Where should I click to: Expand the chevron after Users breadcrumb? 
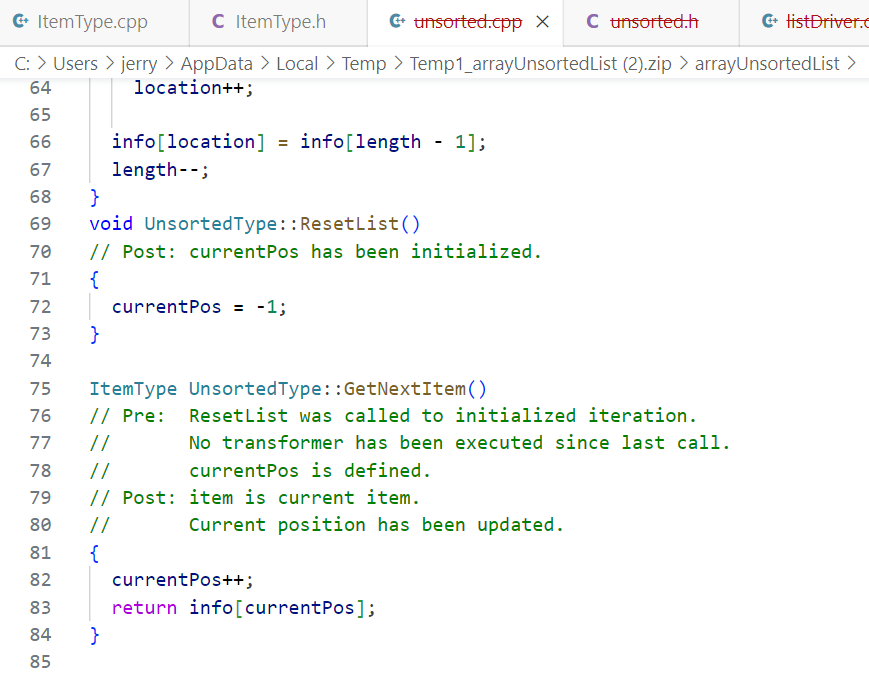pos(112,62)
